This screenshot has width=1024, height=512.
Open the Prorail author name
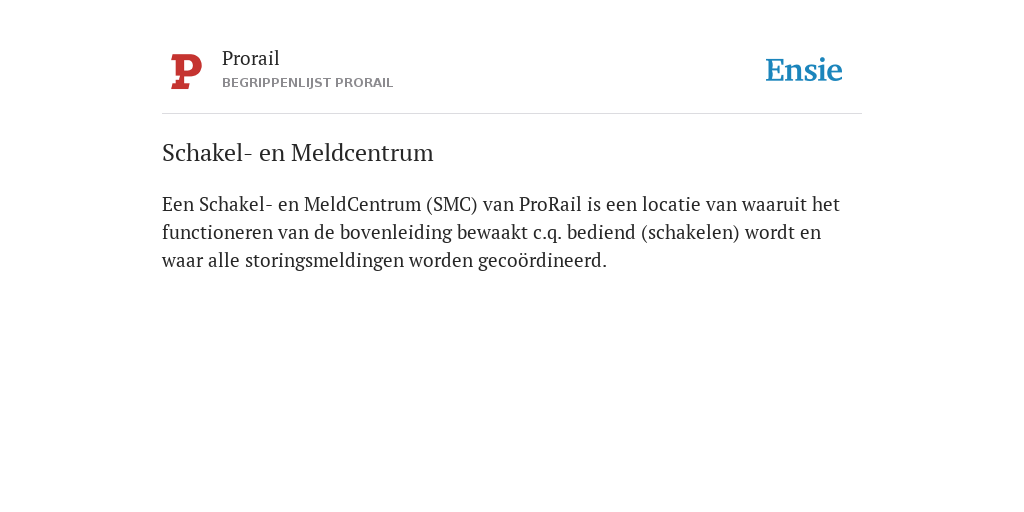click(251, 58)
